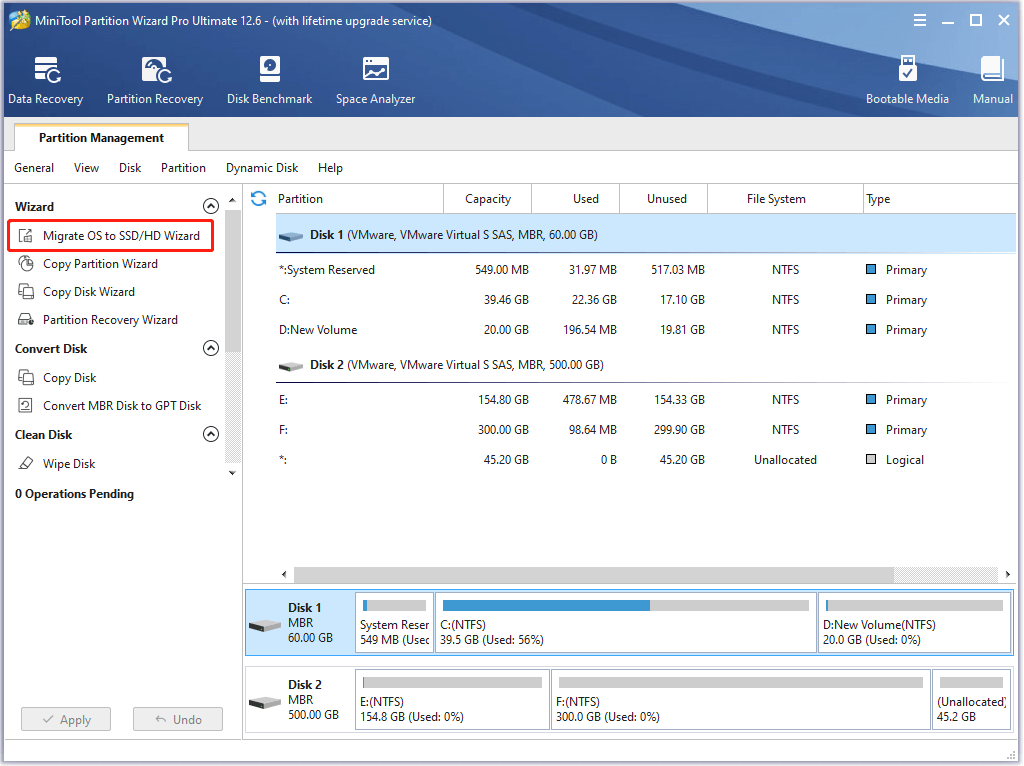Viewport: 1024px width, 766px height.
Task: Open the Dynamic Disk menu
Action: 262,168
